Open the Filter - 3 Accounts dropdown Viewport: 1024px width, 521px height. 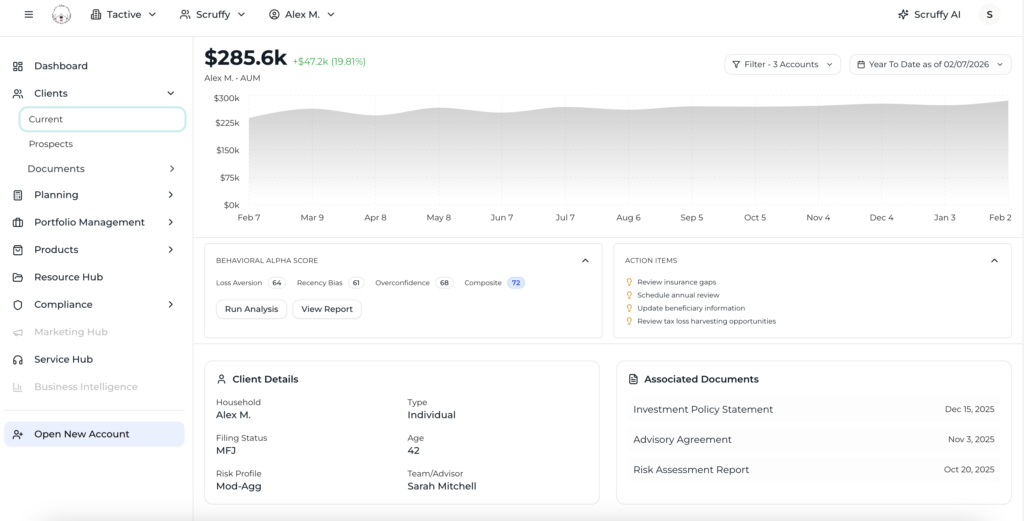click(782, 64)
